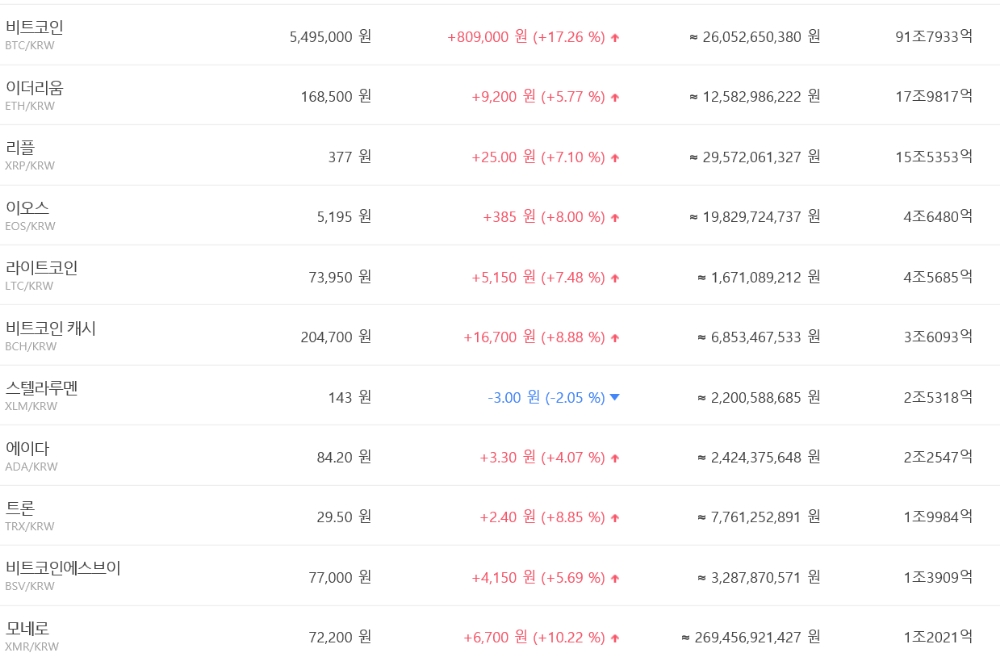
Task: Click the up arrow in Litecoin row
Action: (x=615, y=277)
